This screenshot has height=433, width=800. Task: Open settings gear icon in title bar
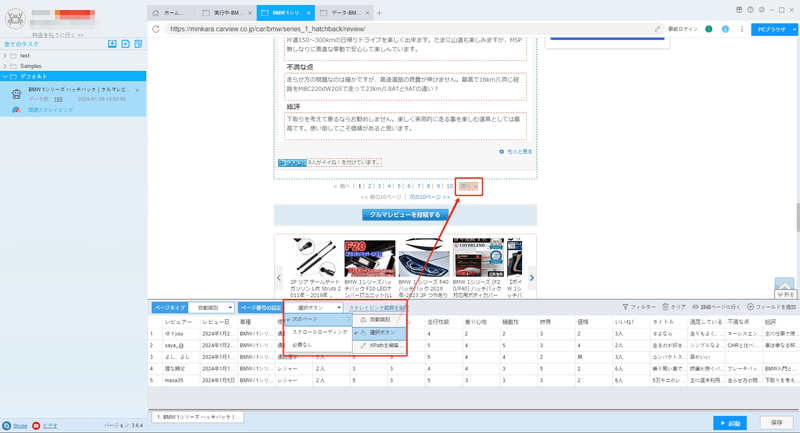click(761, 10)
